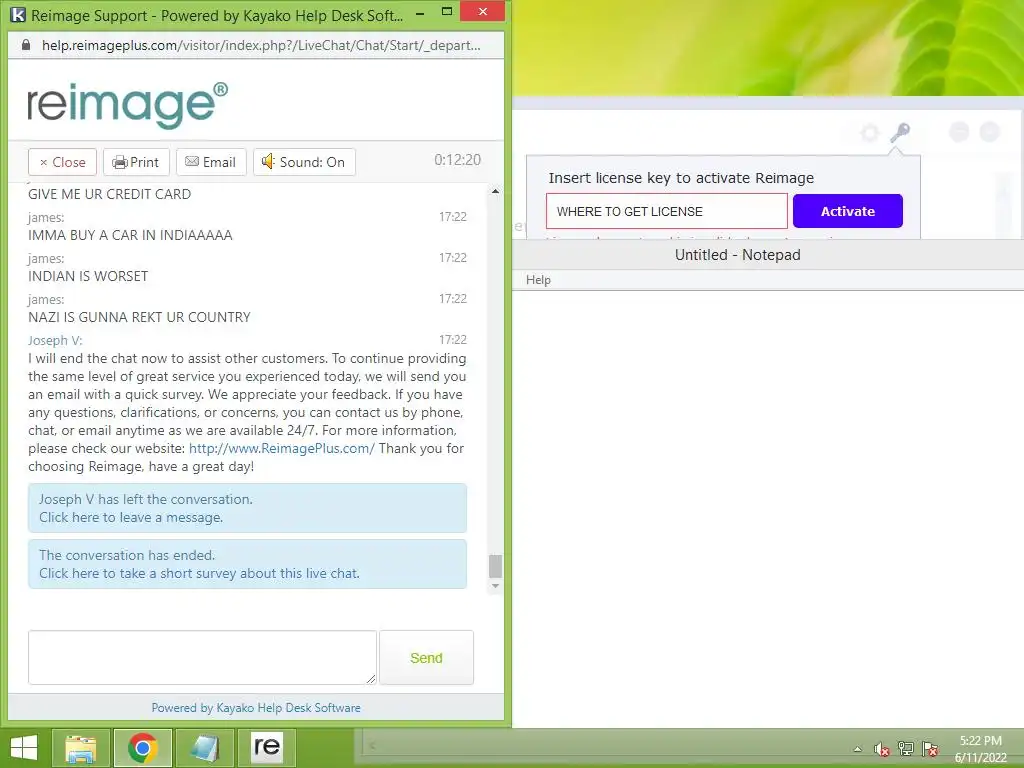
Task: Open the taskbar clock showing 5:22 PM
Action: 981,749
